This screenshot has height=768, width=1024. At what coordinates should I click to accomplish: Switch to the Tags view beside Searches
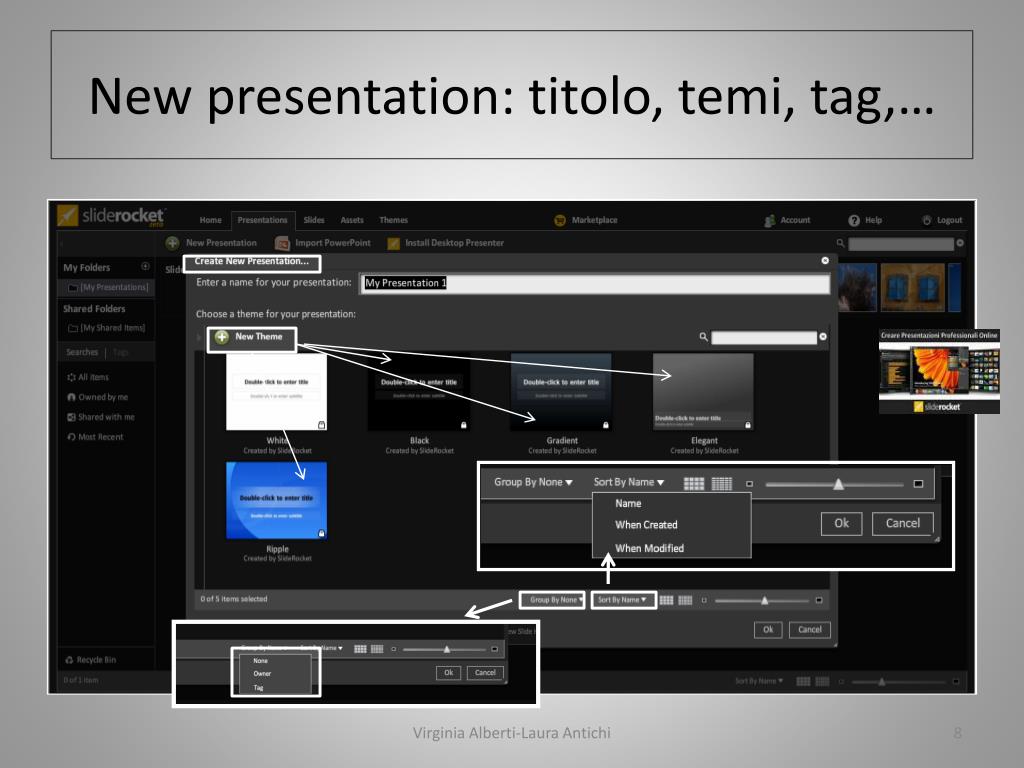click(x=120, y=353)
